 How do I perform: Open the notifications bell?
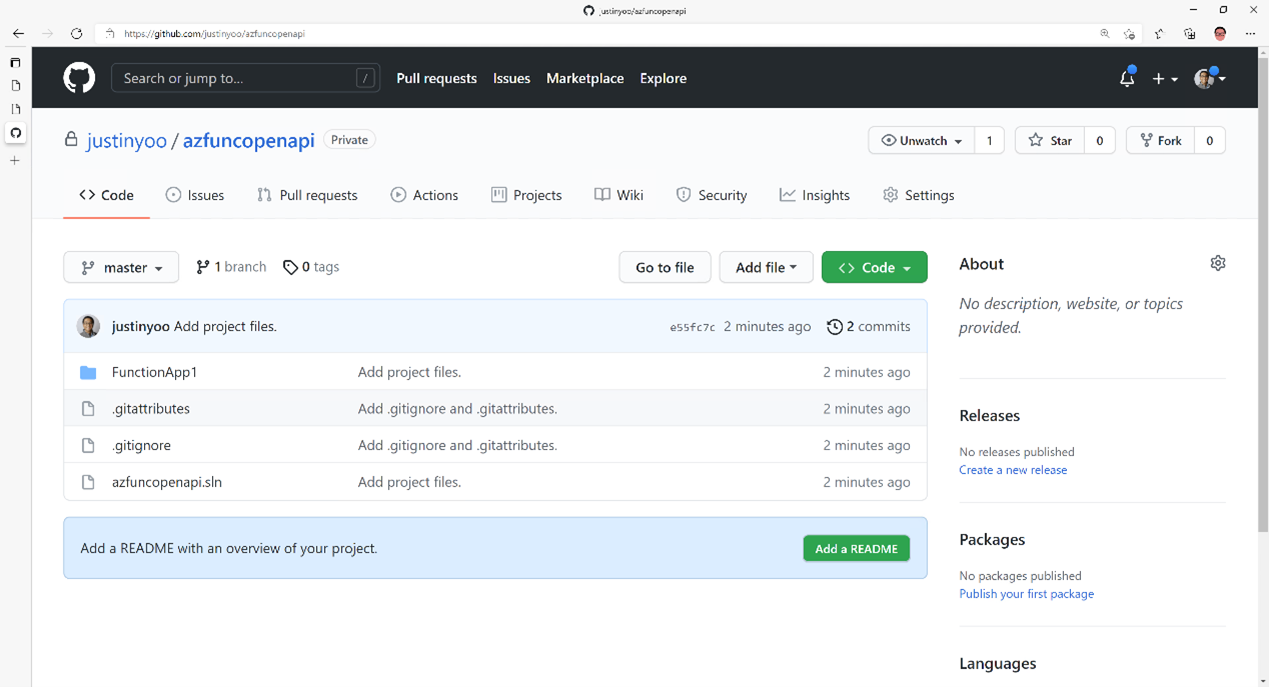point(1127,78)
